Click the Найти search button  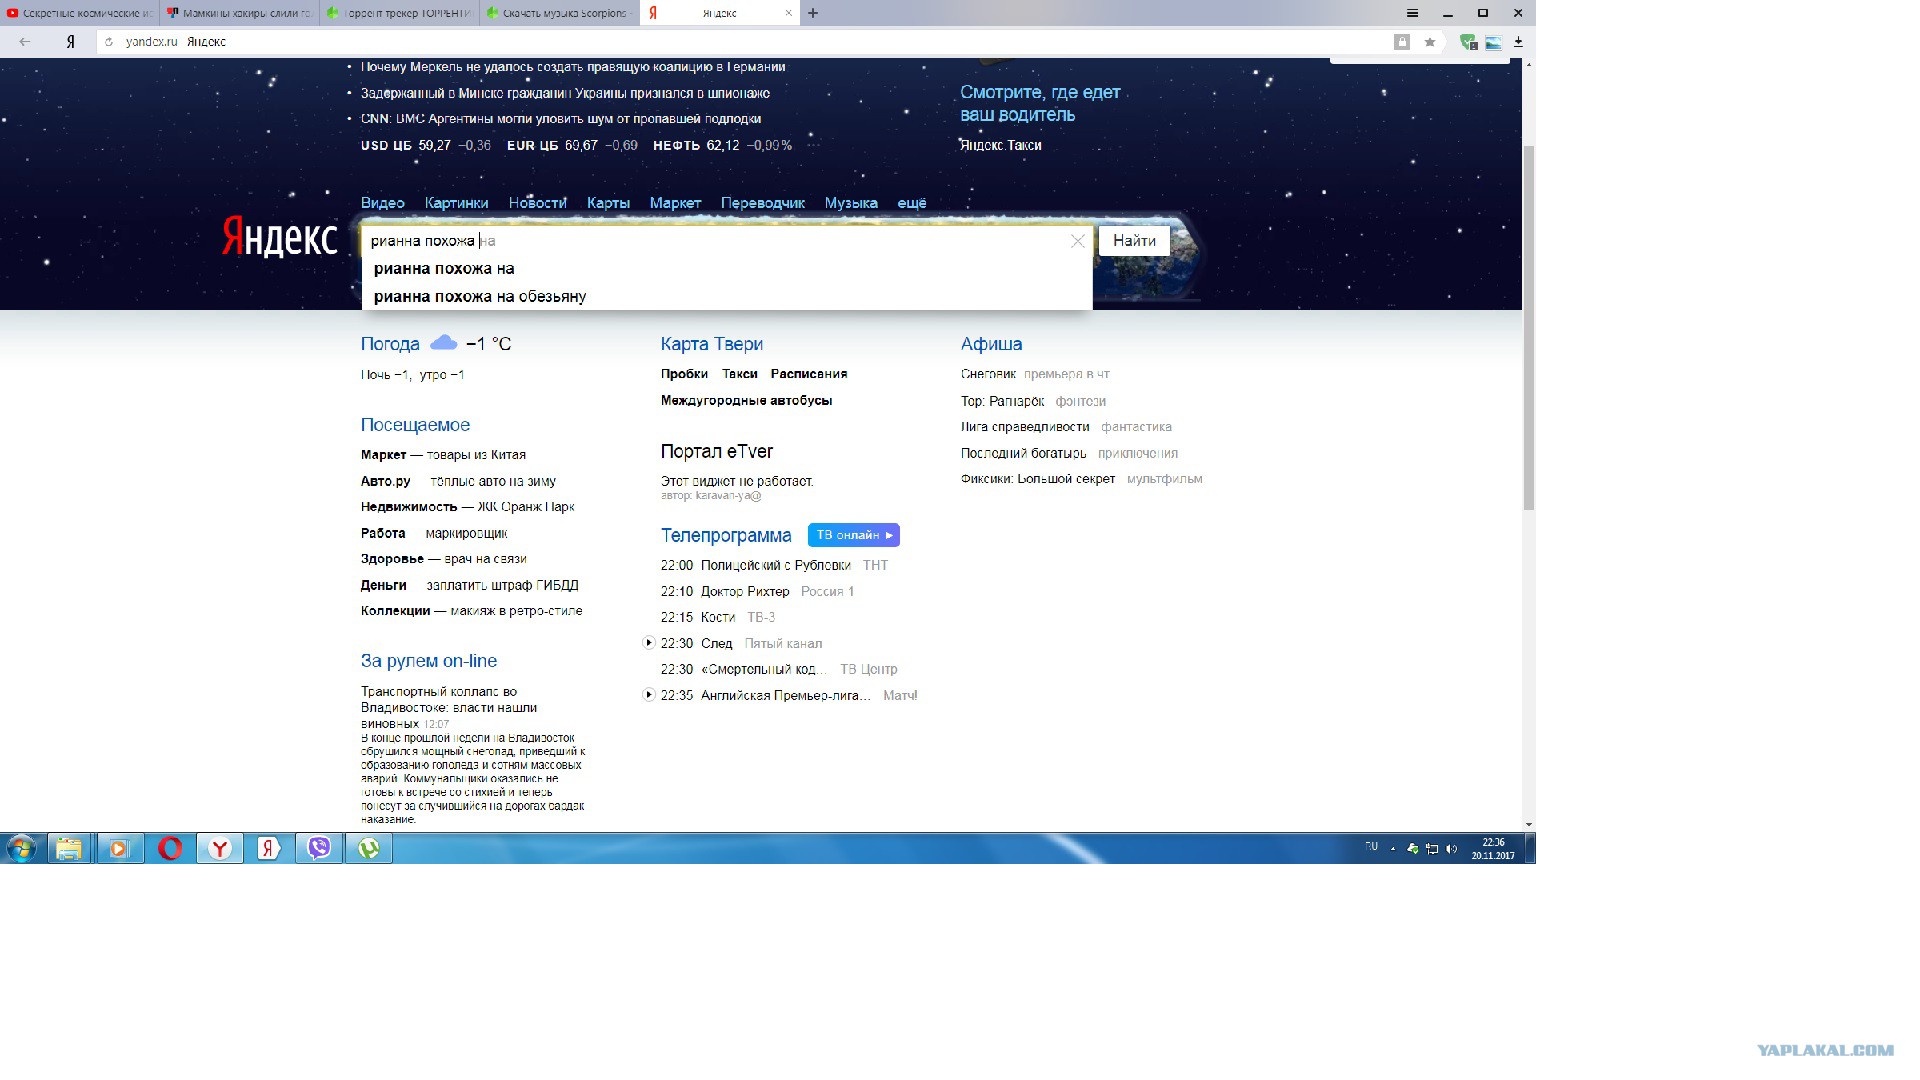[1134, 241]
